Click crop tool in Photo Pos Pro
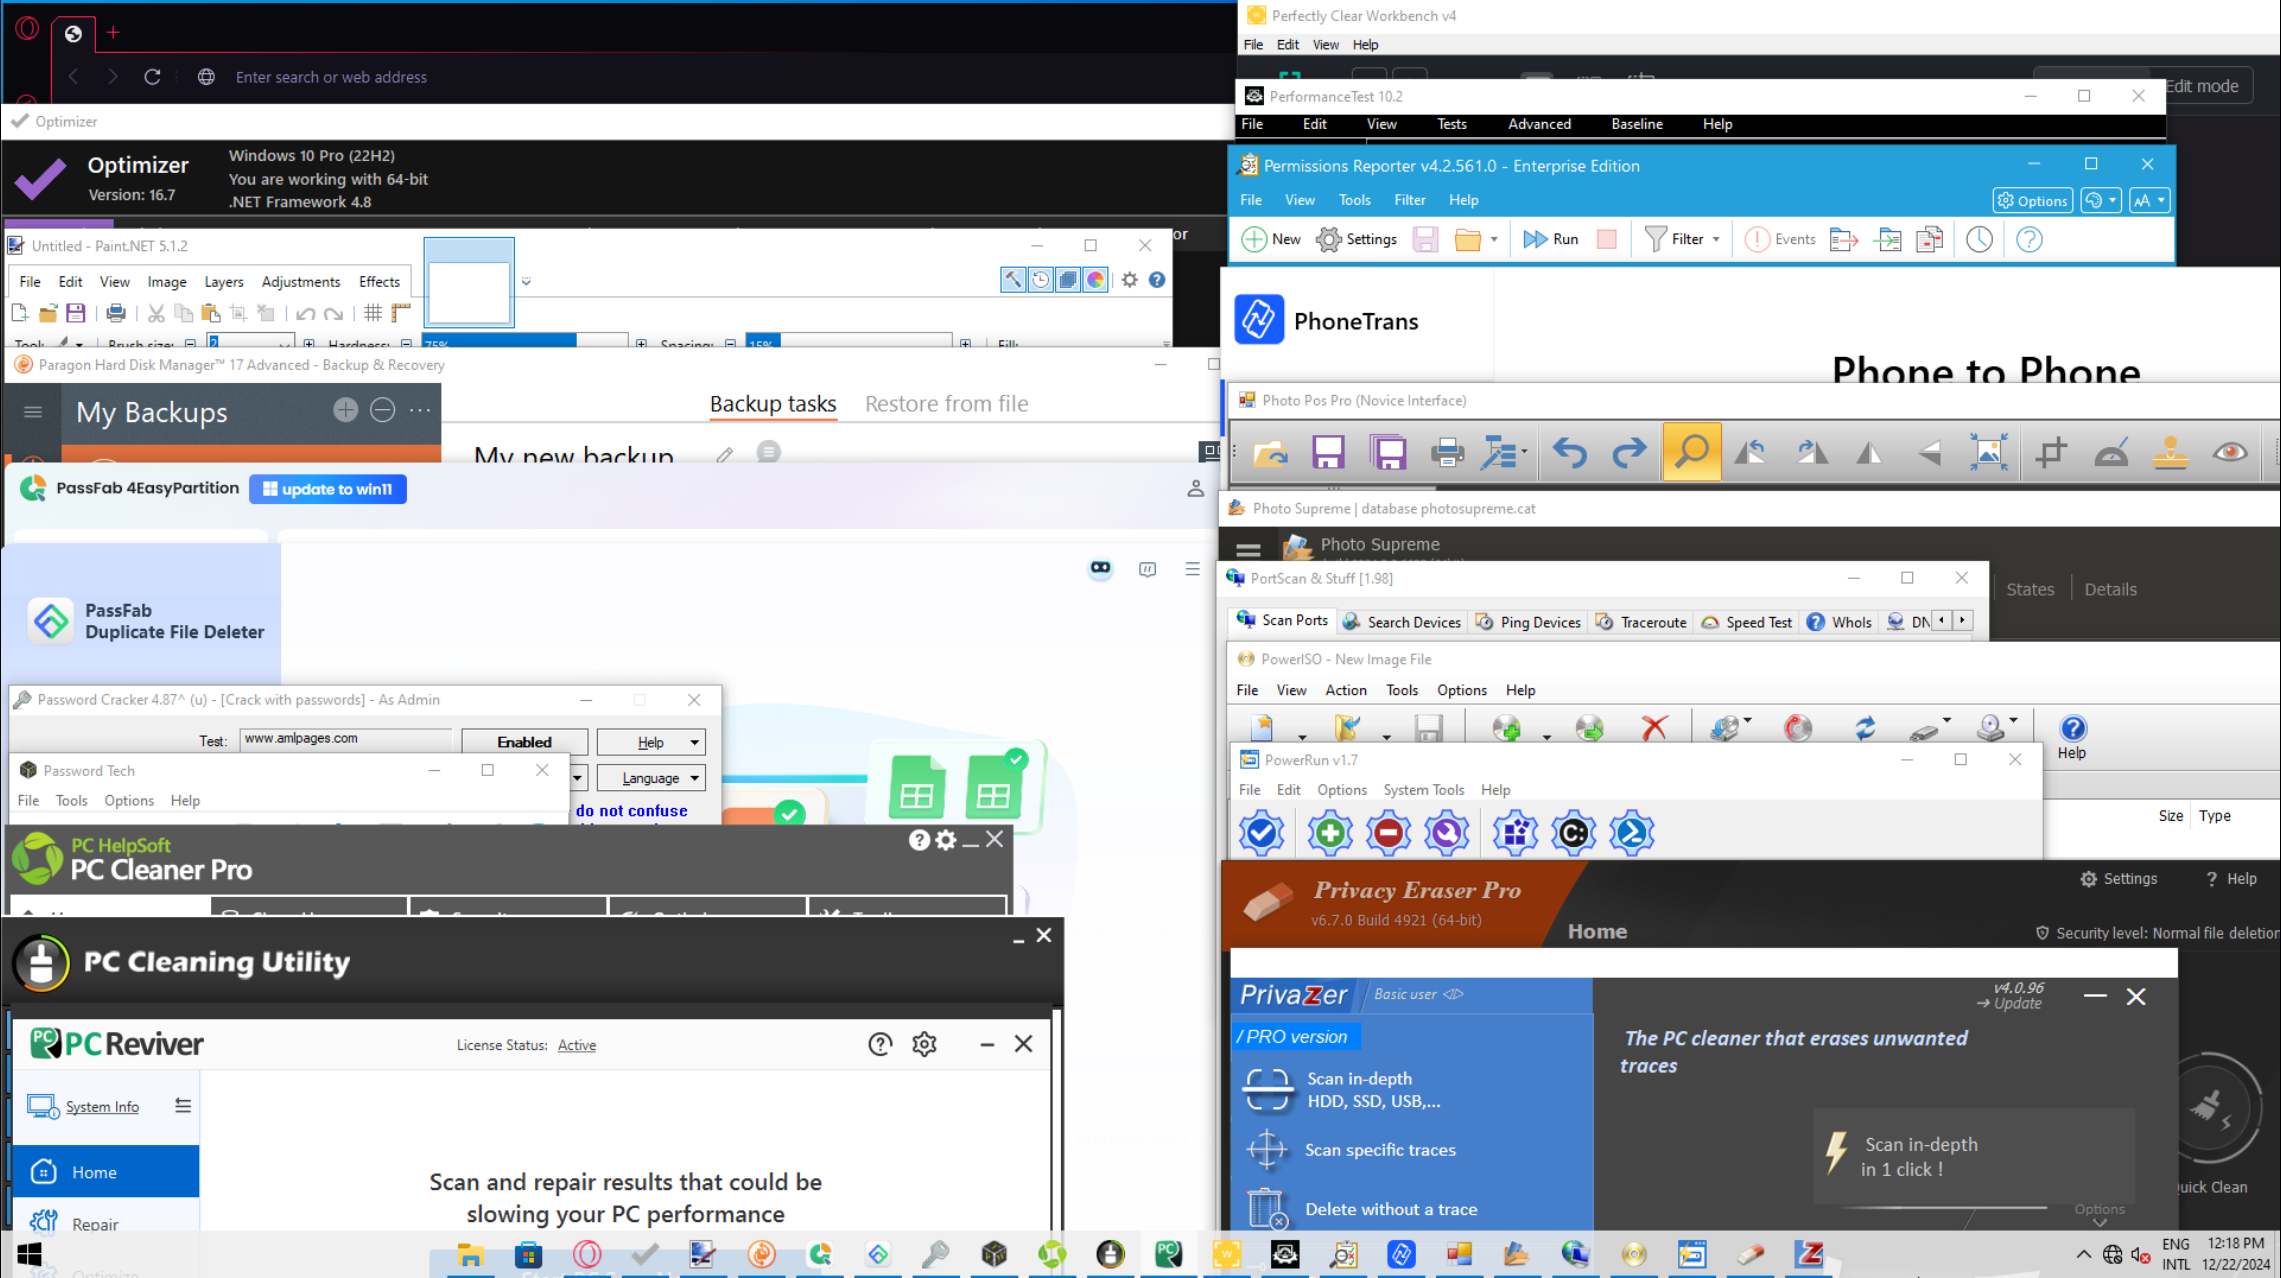 pyautogui.click(x=2050, y=453)
